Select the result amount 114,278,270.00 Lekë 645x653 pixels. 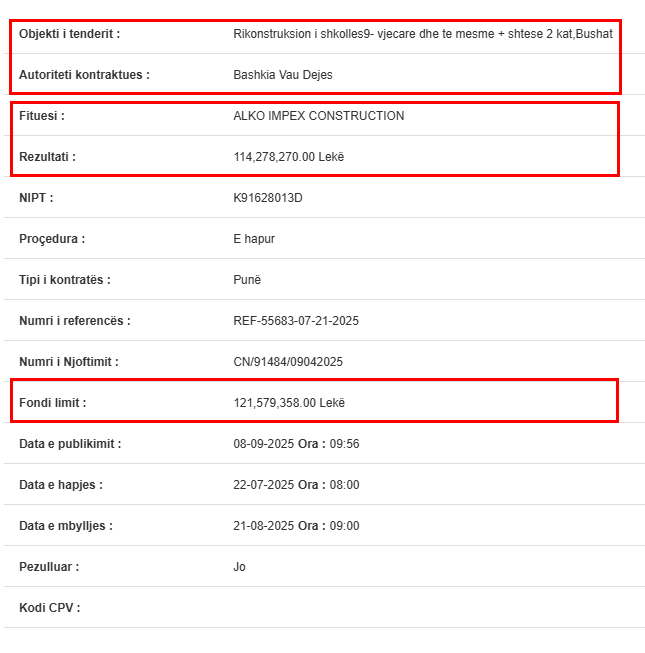coord(288,157)
